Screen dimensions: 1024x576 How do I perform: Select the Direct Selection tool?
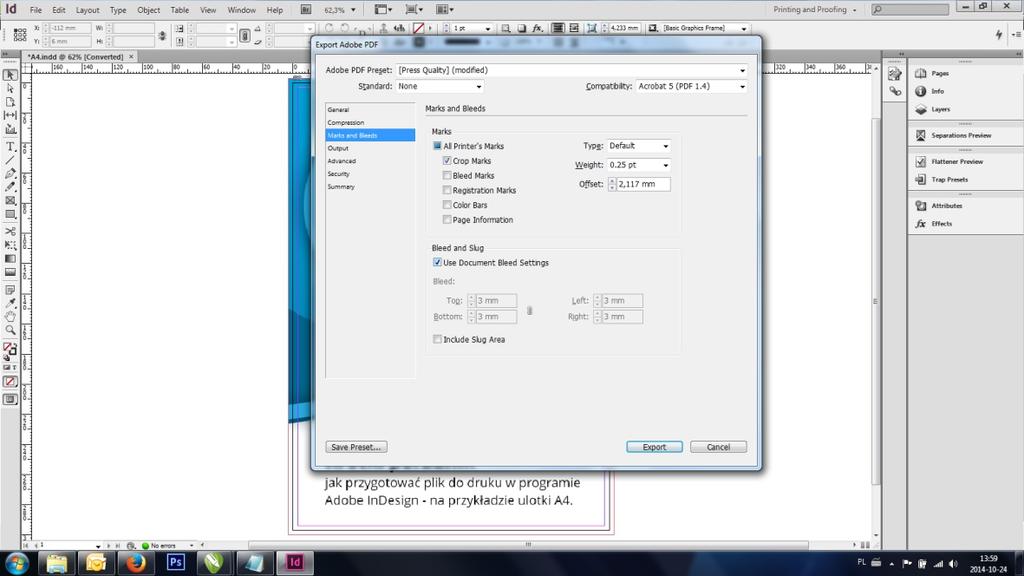tap(10, 88)
